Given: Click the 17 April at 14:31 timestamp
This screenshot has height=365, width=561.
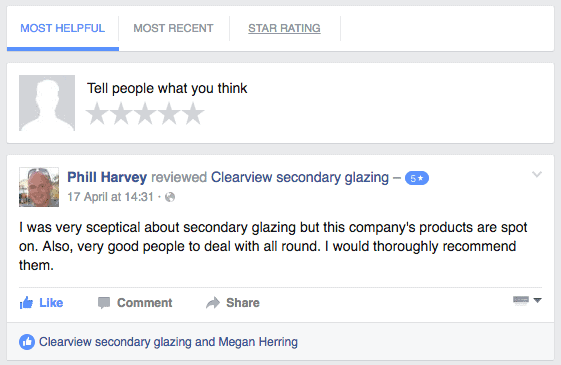Looking at the screenshot, I should (111, 197).
